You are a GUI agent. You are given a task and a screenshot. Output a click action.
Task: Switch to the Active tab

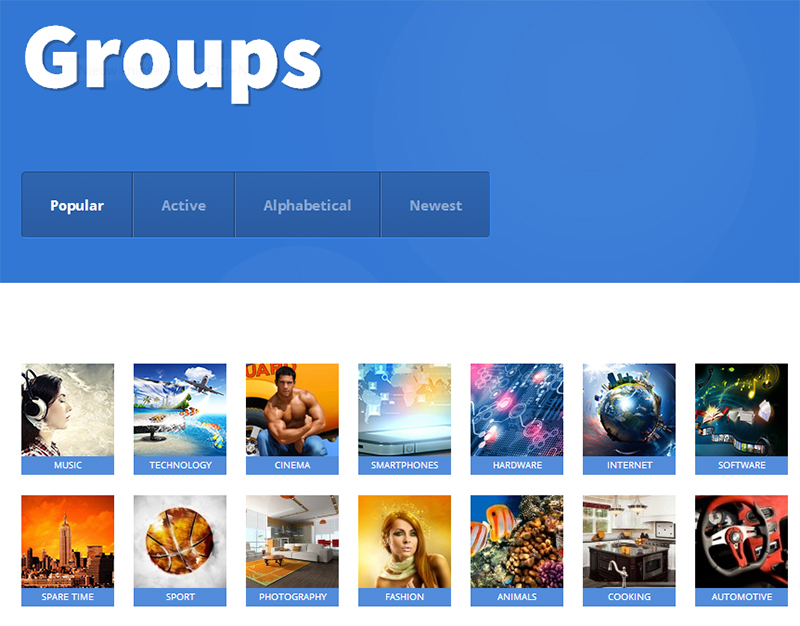pos(184,205)
